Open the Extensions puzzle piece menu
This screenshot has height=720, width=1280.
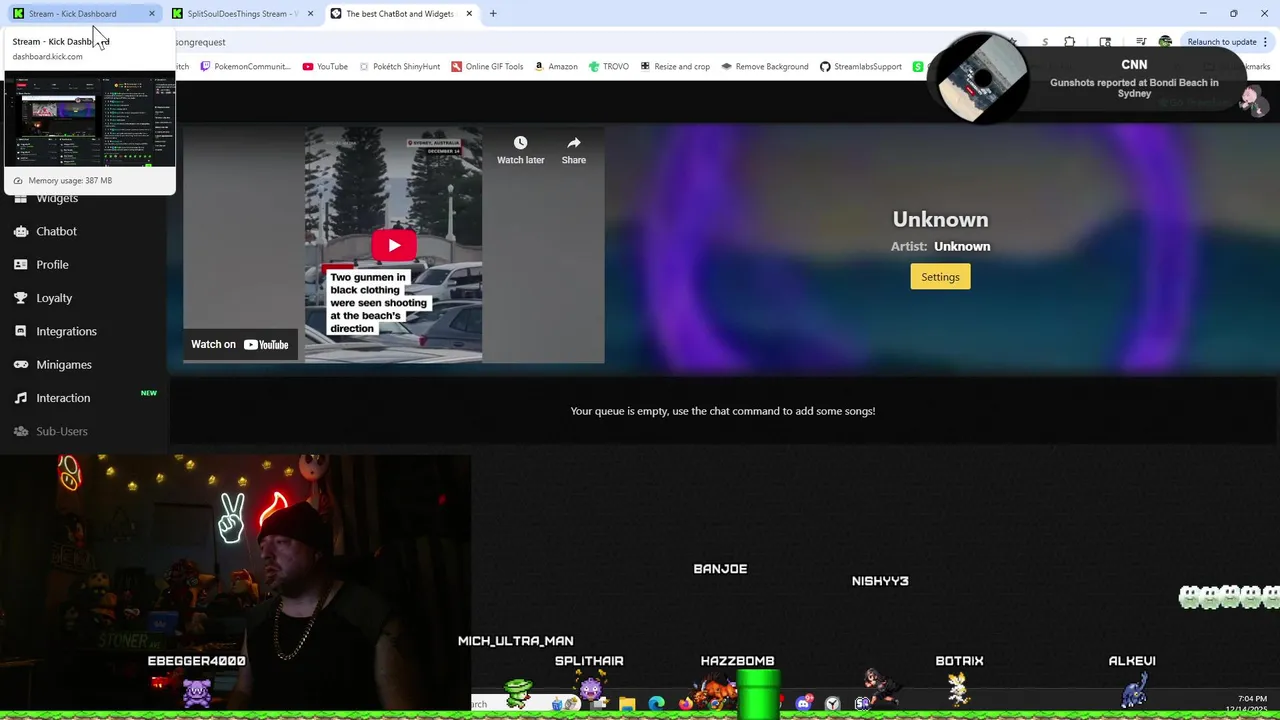pos(1070,42)
